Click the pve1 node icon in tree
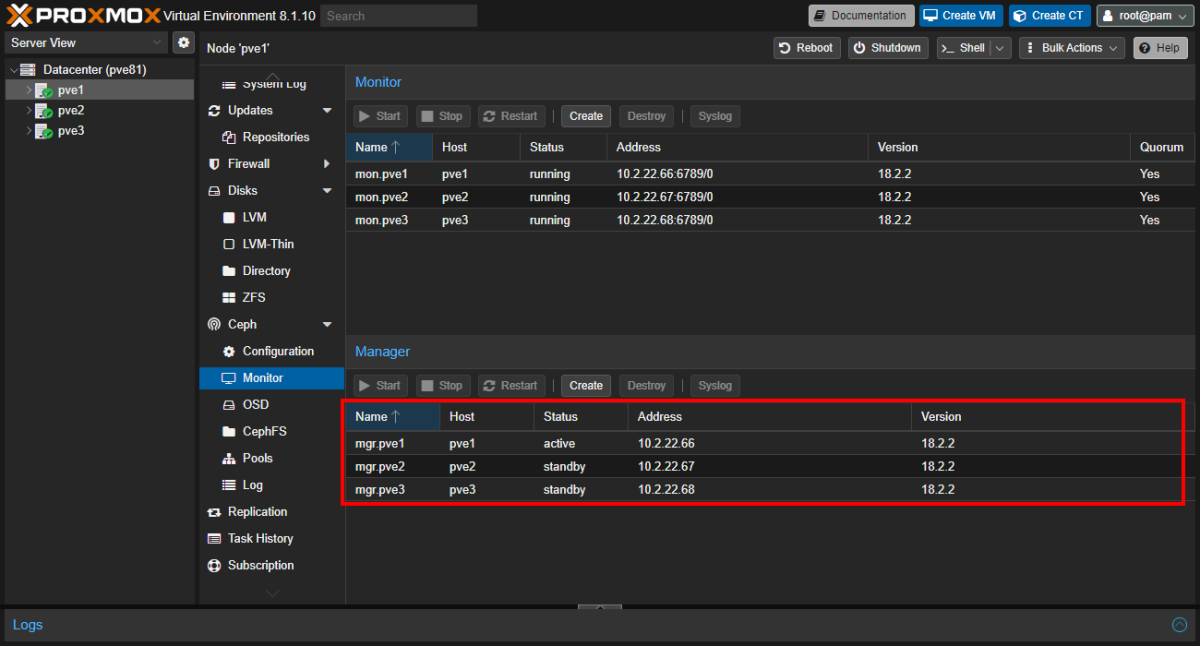The height and width of the screenshot is (646, 1200). [x=44, y=90]
